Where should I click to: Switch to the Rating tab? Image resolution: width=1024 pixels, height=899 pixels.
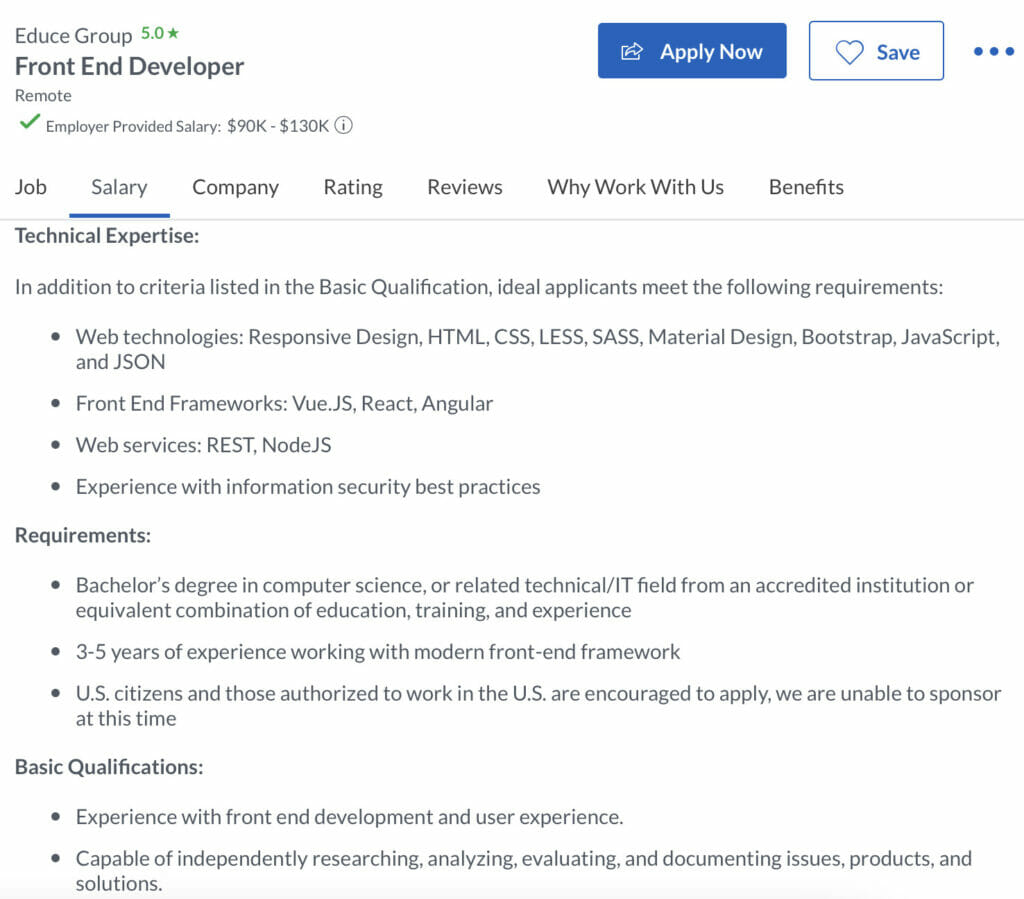tap(352, 187)
